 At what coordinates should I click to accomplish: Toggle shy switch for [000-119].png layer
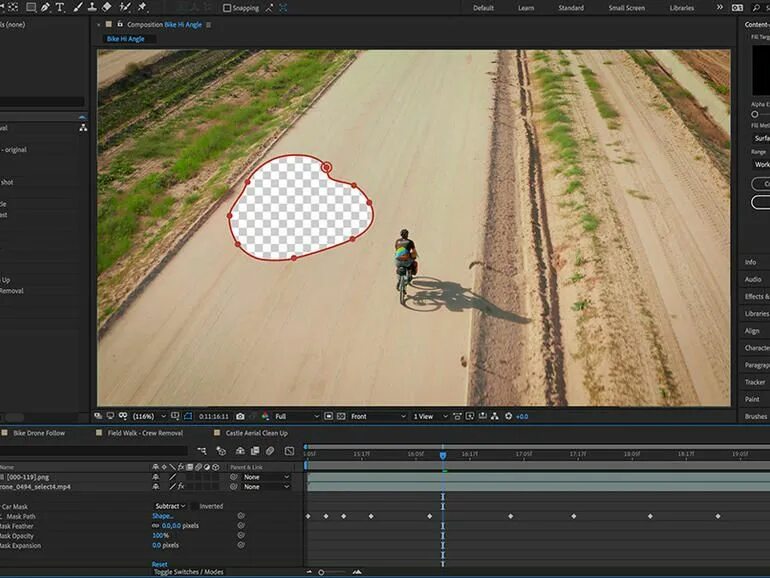[156, 477]
